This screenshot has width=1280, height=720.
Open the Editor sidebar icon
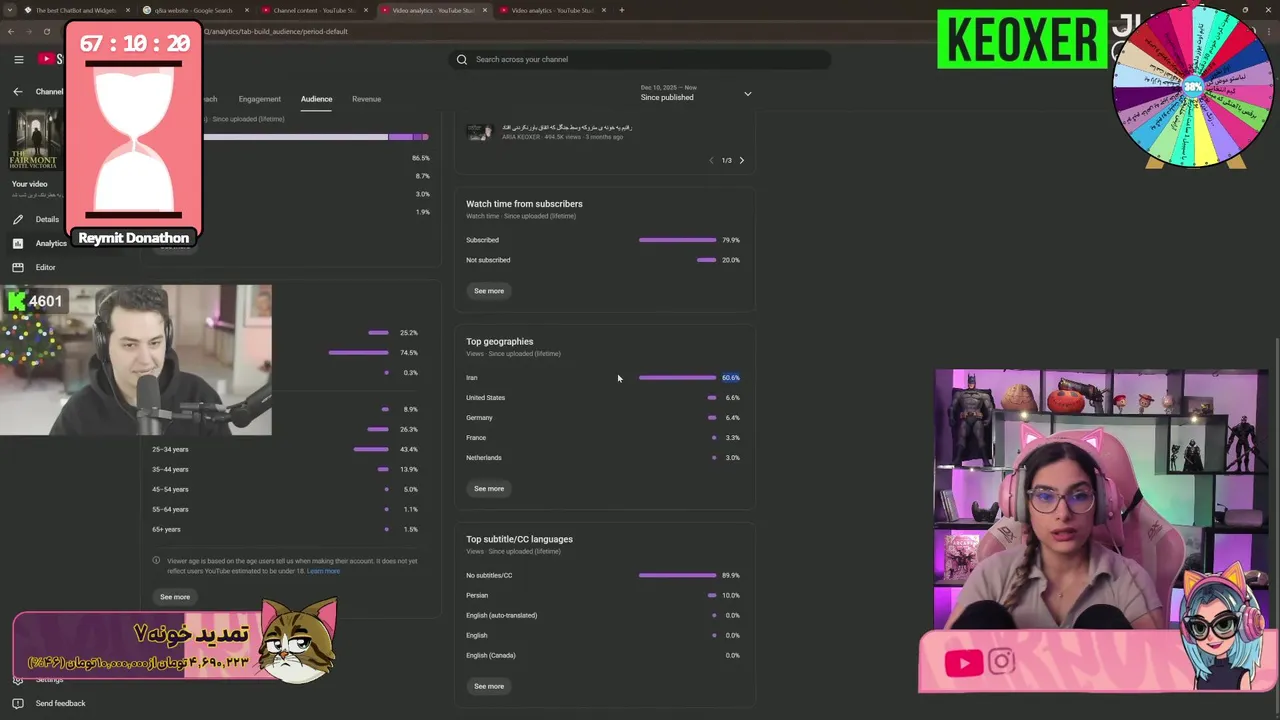pos(18,267)
